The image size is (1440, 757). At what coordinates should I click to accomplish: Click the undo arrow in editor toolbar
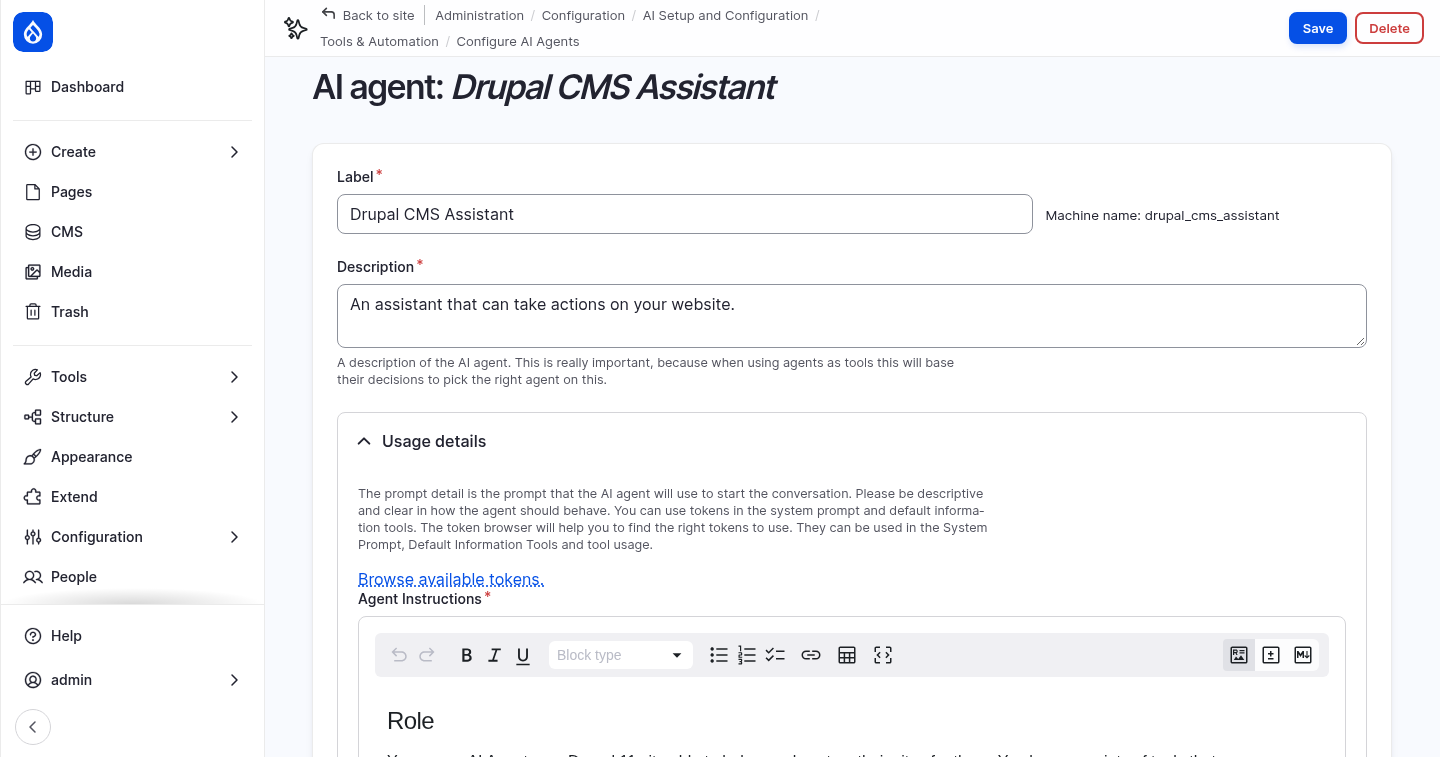[x=399, y=655]
